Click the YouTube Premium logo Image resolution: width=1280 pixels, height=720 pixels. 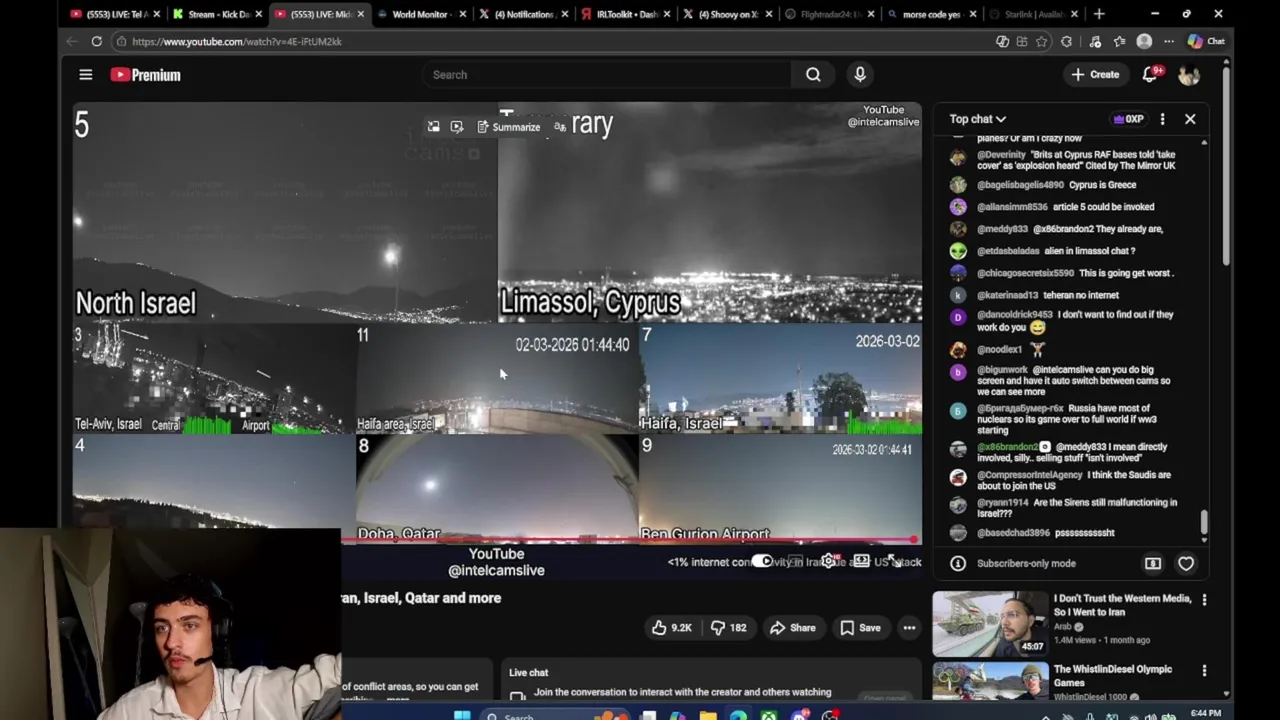146,75
